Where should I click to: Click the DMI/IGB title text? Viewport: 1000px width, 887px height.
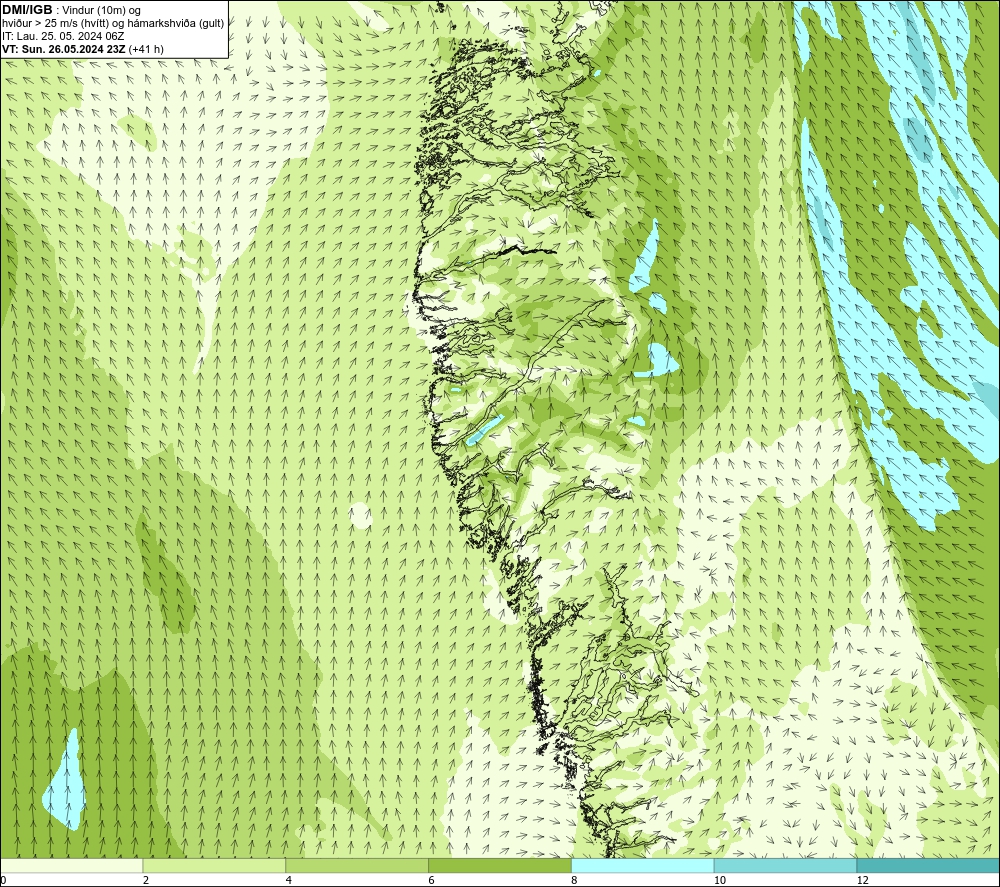tap(27, 10)
